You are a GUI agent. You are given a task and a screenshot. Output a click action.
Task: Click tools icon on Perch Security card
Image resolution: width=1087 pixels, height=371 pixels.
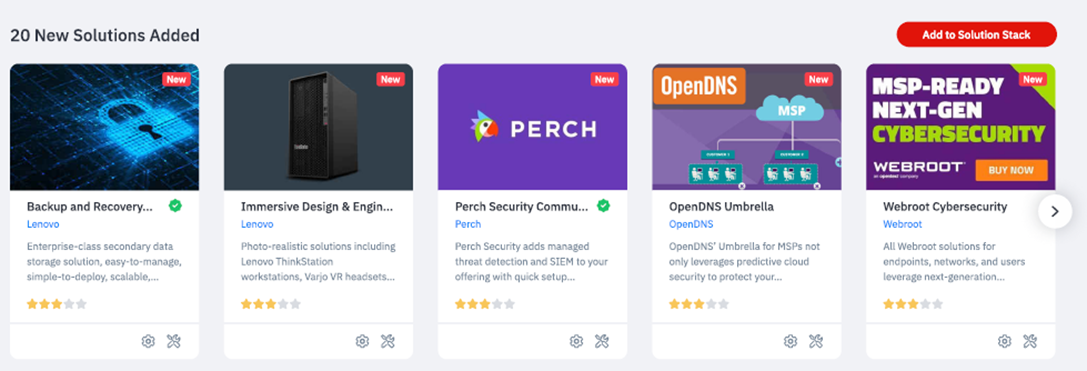pyautogui.click(x=602, y=341)
